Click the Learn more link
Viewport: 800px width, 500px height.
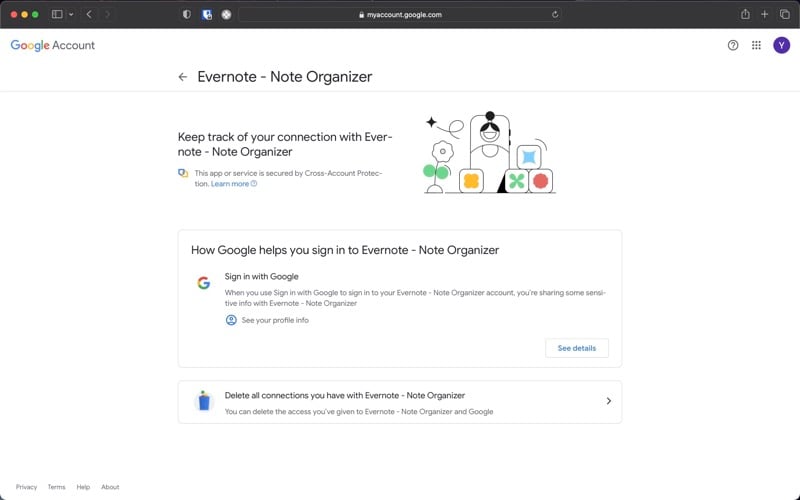[234, 184]
